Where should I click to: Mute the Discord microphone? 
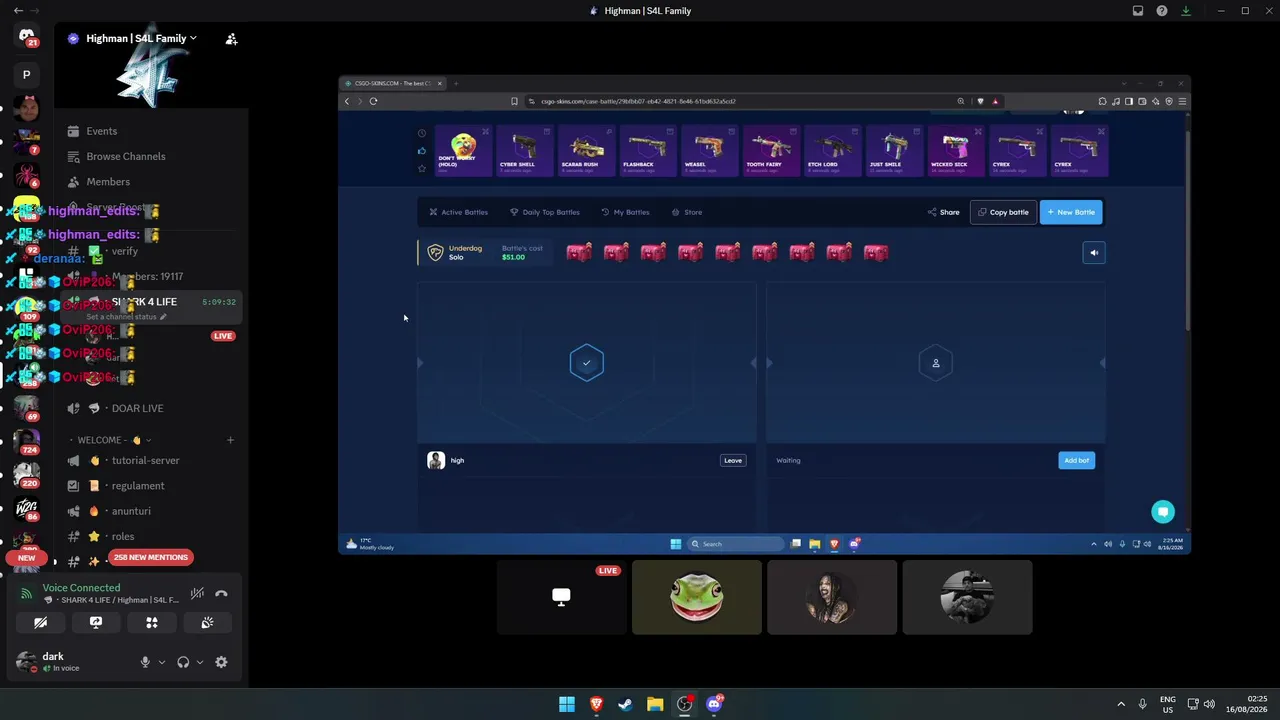(145, 662)
